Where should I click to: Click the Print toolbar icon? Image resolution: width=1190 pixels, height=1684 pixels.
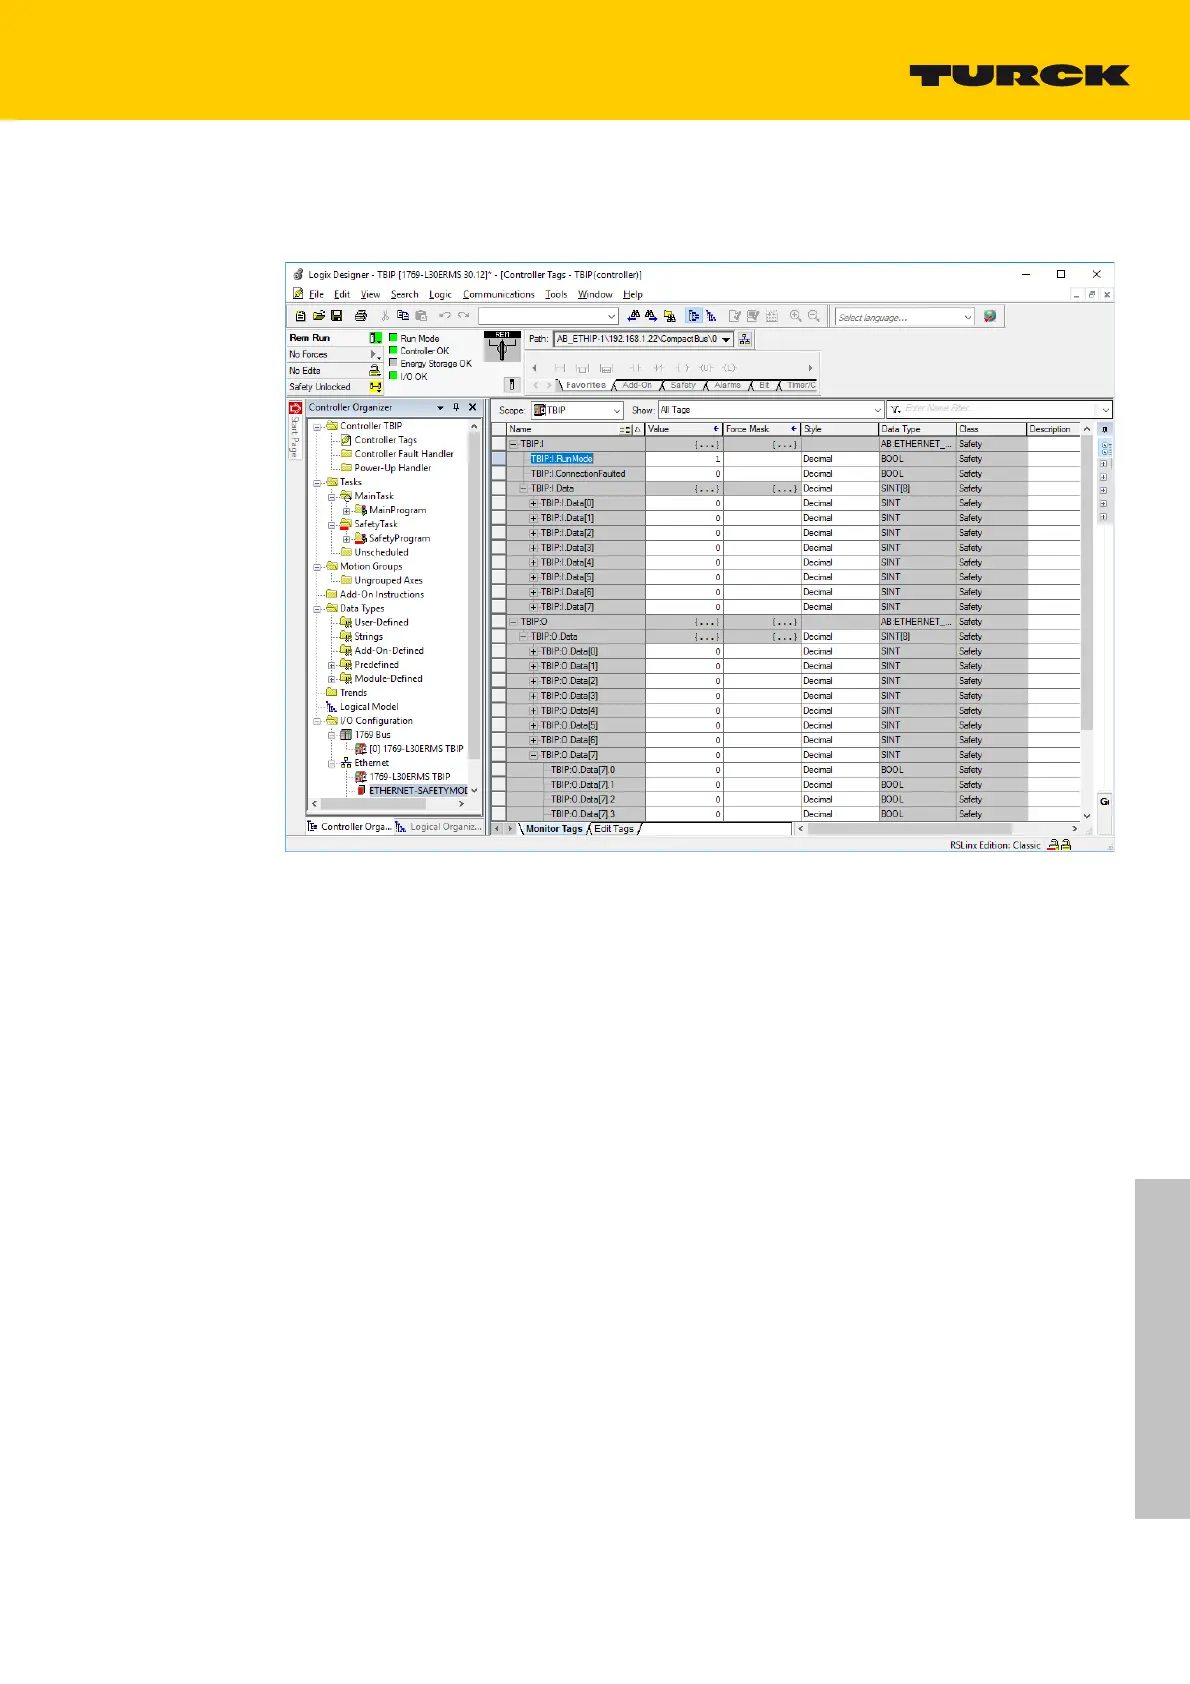tap(361, 316)
